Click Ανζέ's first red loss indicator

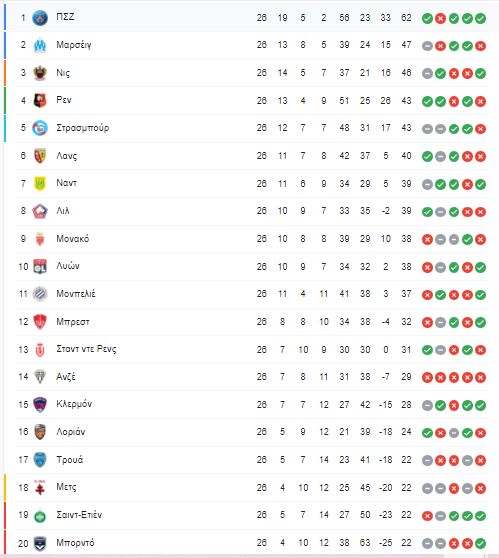pos(427,377)
